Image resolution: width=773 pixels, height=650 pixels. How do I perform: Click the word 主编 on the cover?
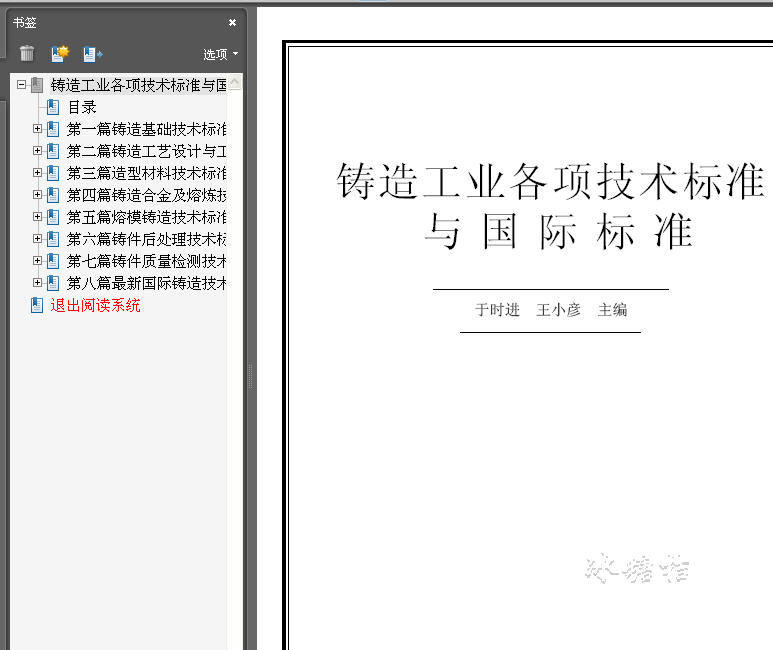click(x=612, y=310)
